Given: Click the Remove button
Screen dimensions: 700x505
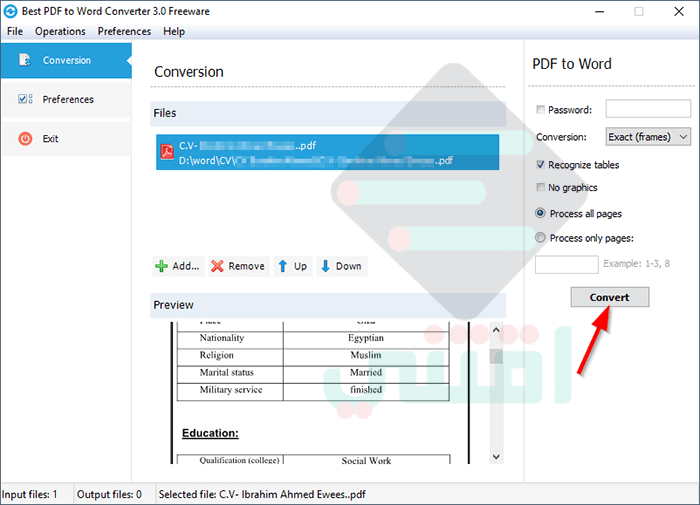Looking at the screenshot, I should click(239, 266).
